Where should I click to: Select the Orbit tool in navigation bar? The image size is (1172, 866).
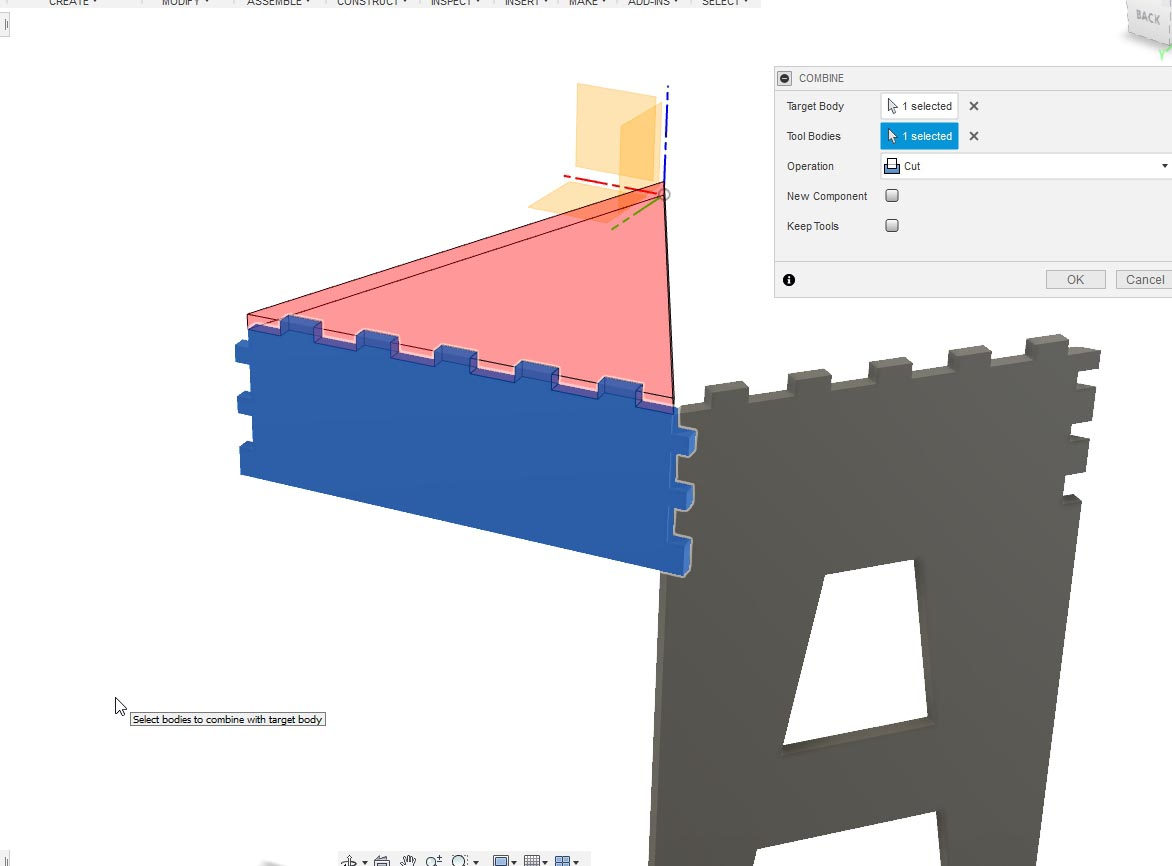pos(349,862)
